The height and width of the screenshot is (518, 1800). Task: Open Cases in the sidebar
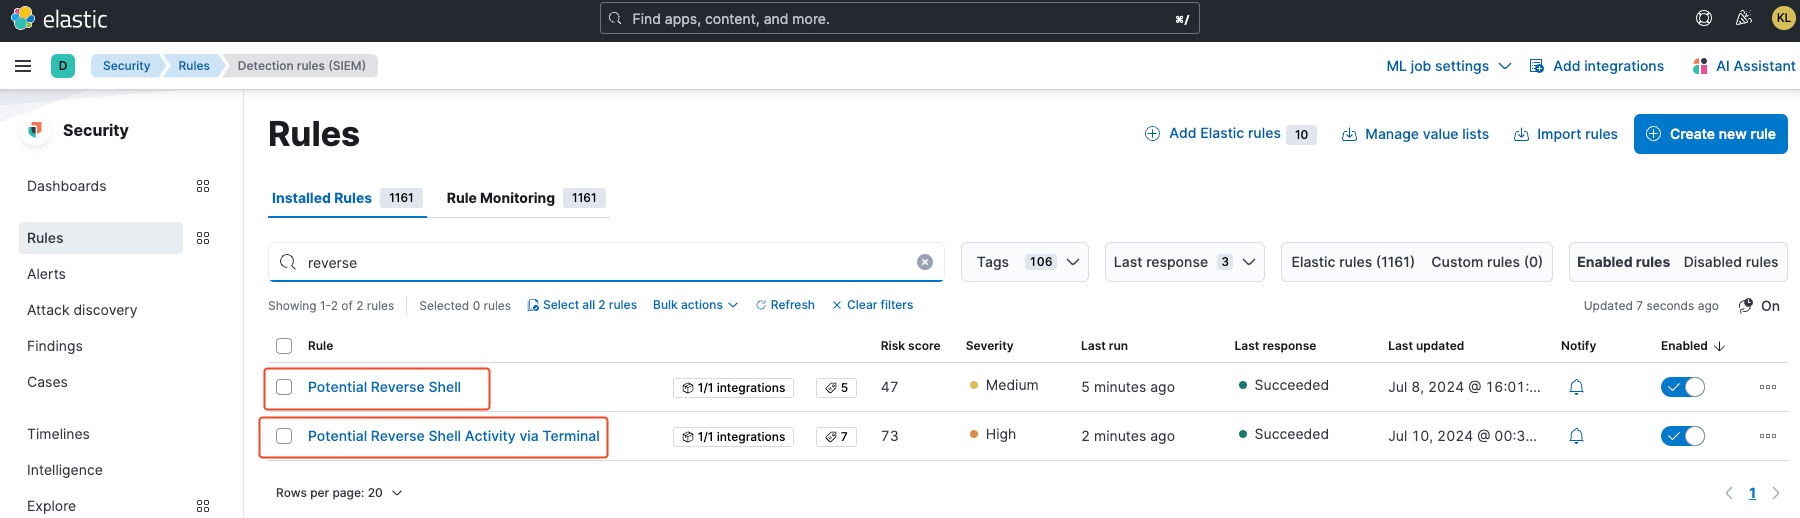(x=47, y=382)
